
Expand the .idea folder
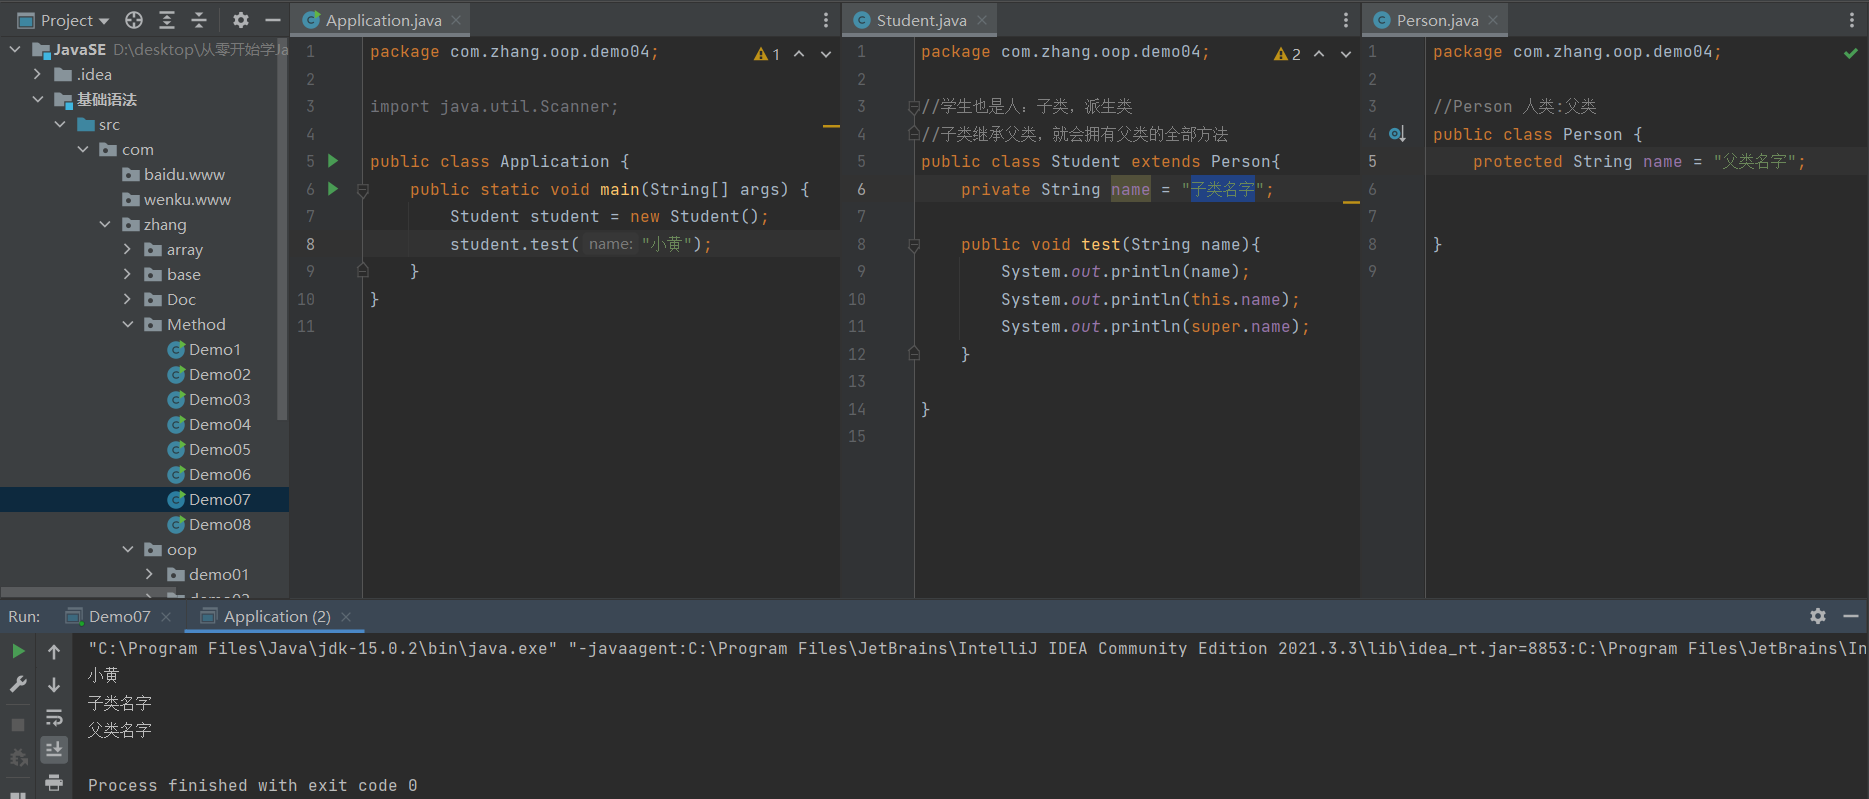(37, 74)
